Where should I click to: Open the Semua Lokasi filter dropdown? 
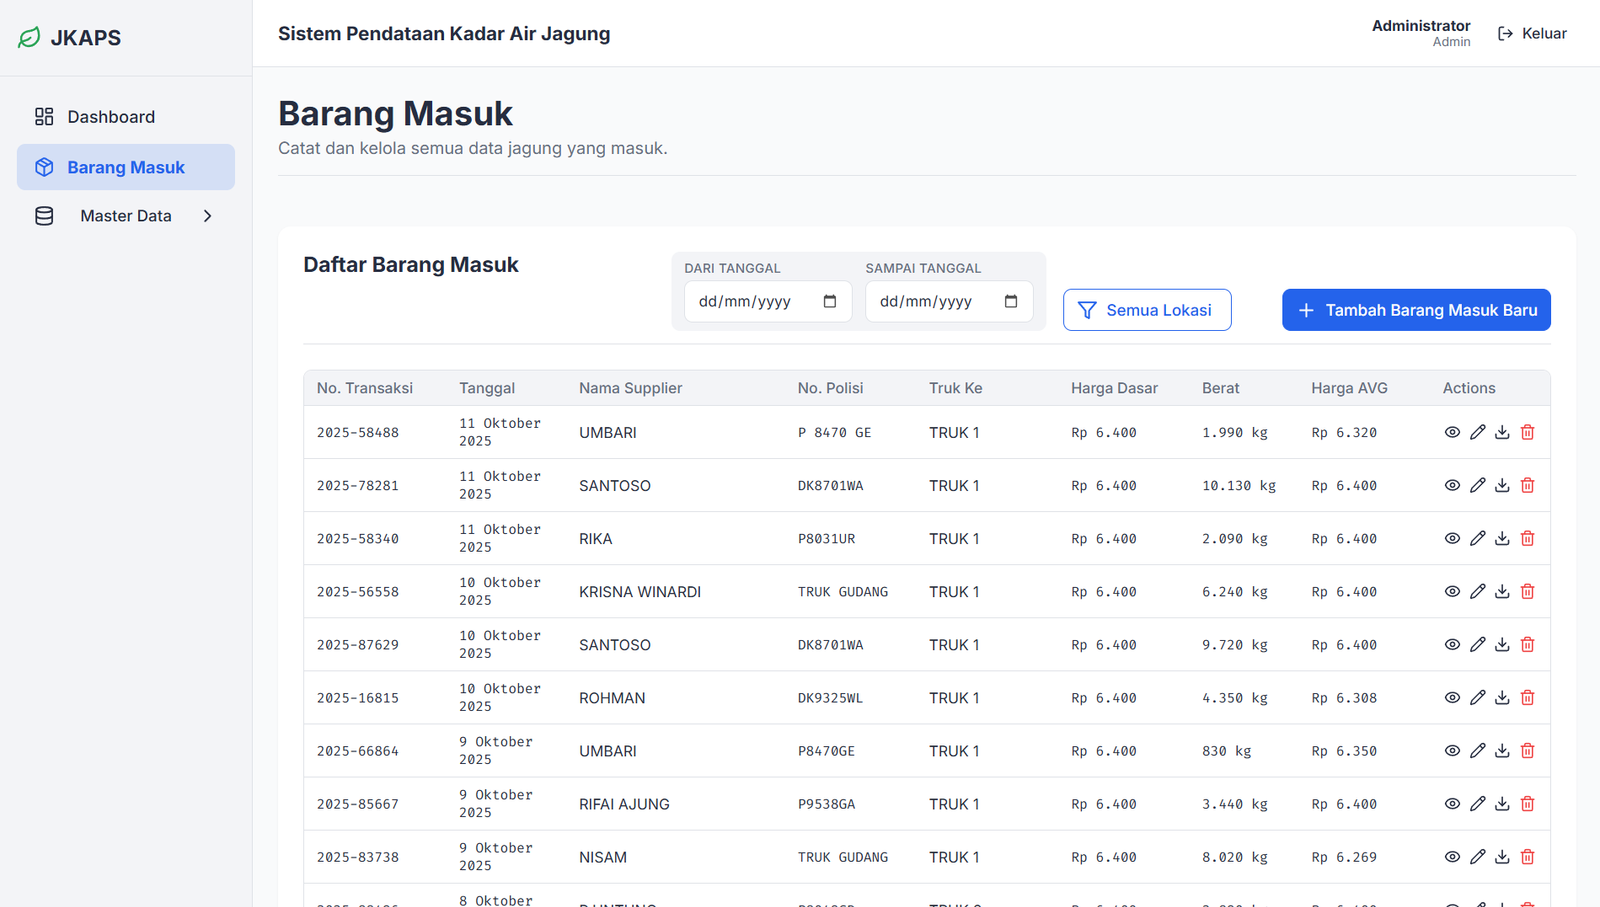pyautogui.click(x=1146, y=310)
